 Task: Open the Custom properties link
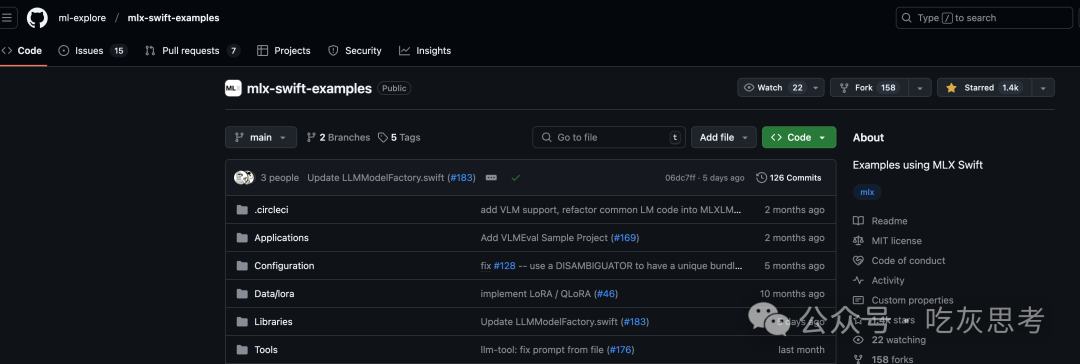pyautogui.click(x=903, y=300)
